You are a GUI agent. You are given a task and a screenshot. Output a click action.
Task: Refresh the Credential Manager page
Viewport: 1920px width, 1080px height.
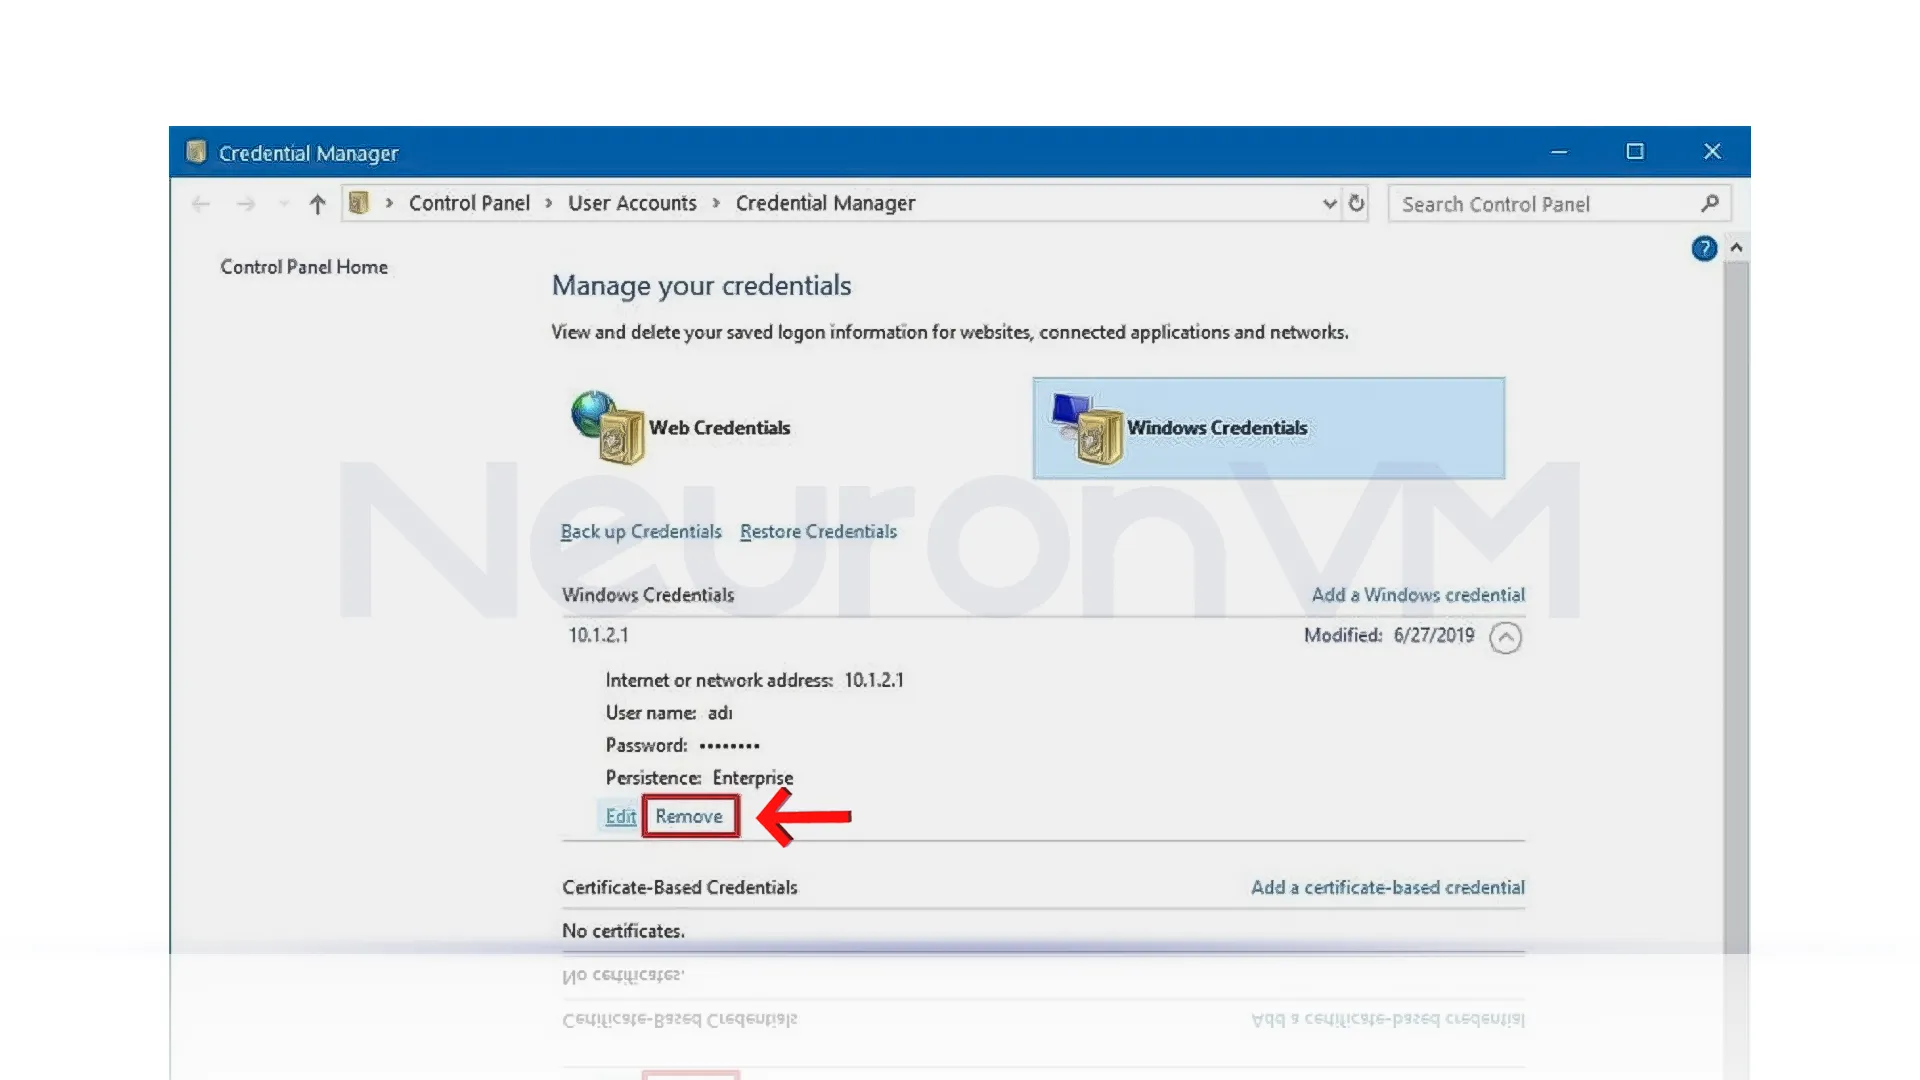point(1356,203)
